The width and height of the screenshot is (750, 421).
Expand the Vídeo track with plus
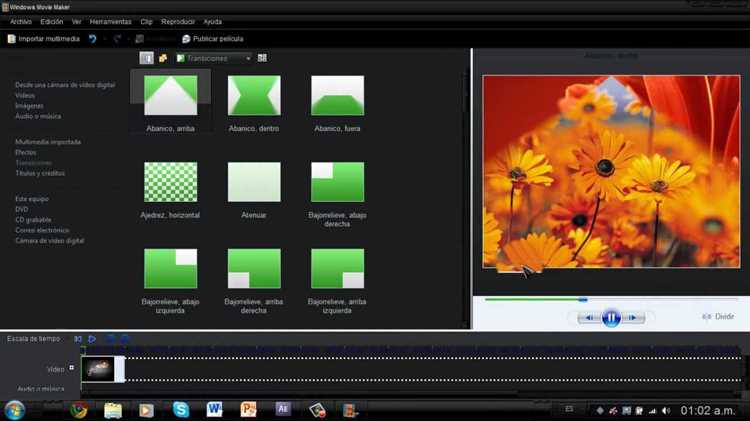(71, 368)
